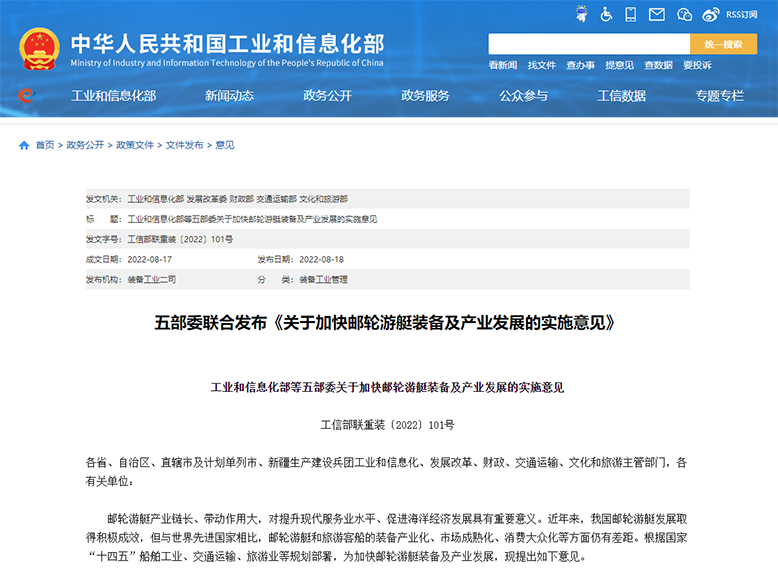Open the 政务服务 nav menu

(425, 95)
